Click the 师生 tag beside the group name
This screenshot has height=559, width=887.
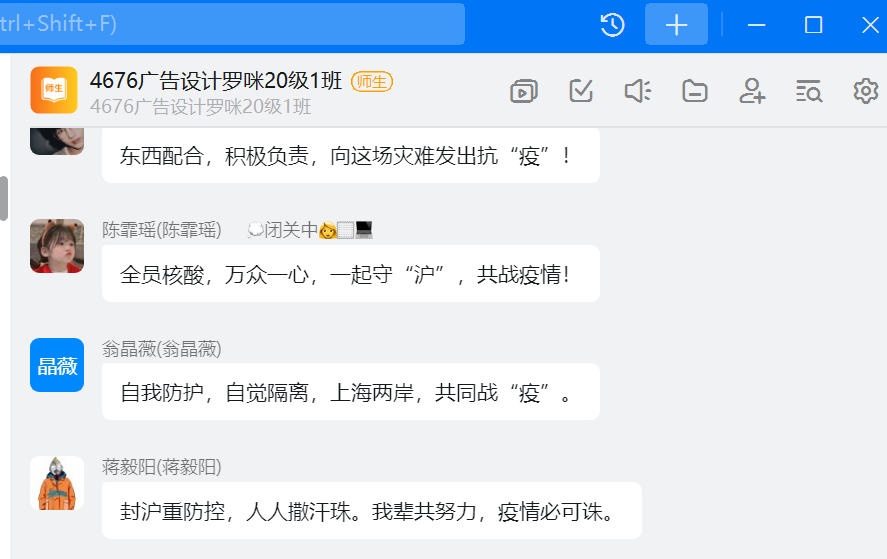coord(372,82)
